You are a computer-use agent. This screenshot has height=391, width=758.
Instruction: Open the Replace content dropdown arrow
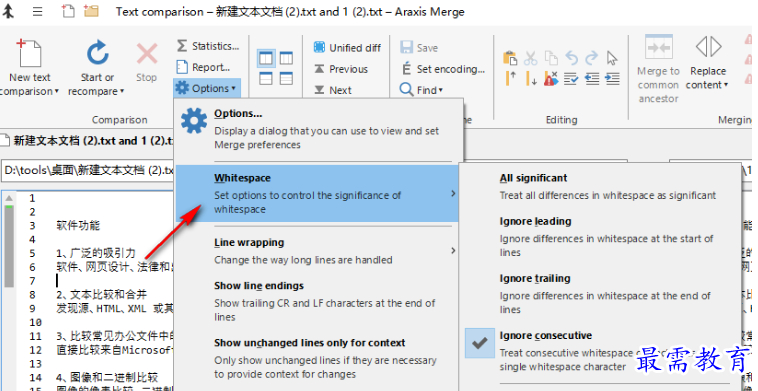coord(726,85)
